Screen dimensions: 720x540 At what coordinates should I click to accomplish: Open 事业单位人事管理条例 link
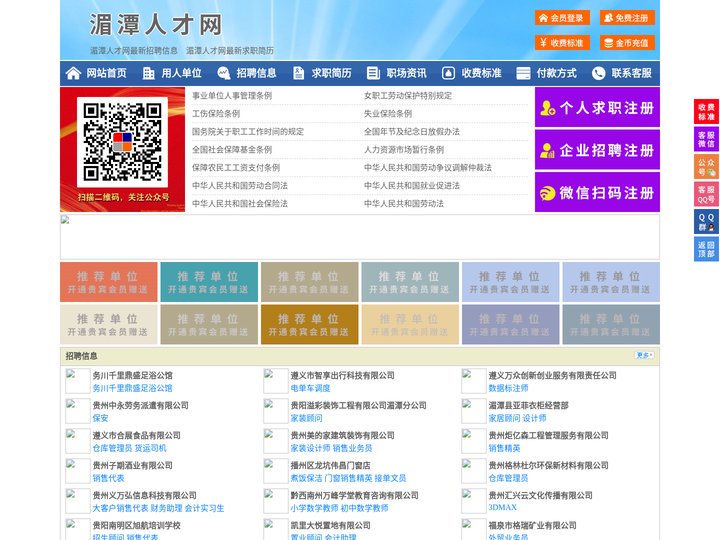click(232, 96)
